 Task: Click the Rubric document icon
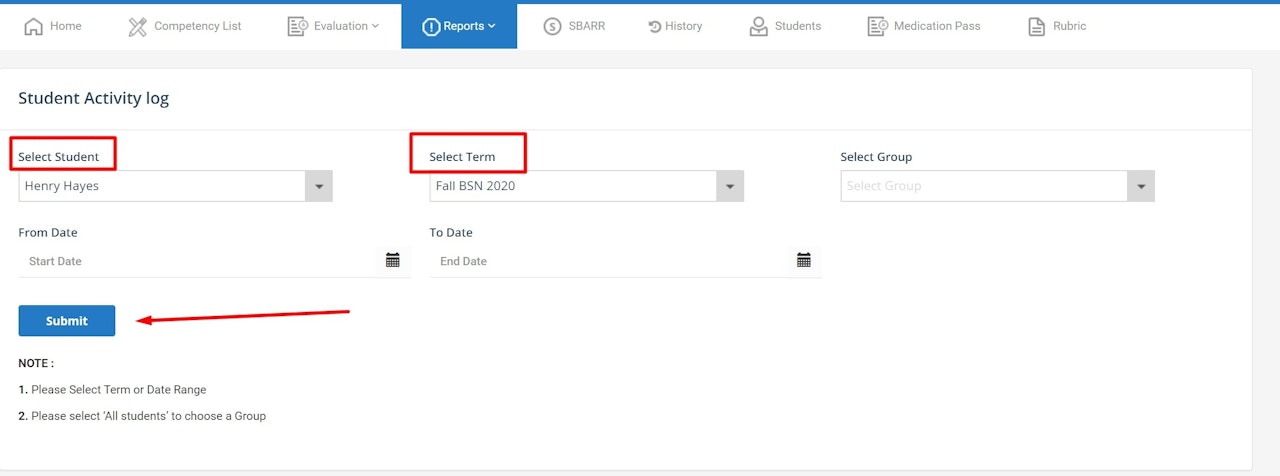[x=1037, y=27]
